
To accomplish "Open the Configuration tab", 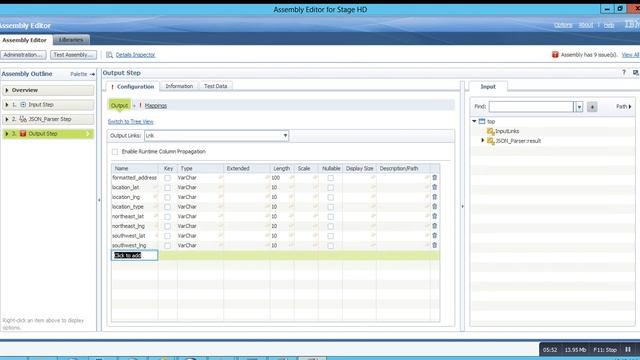I will (x=133, y=87).
